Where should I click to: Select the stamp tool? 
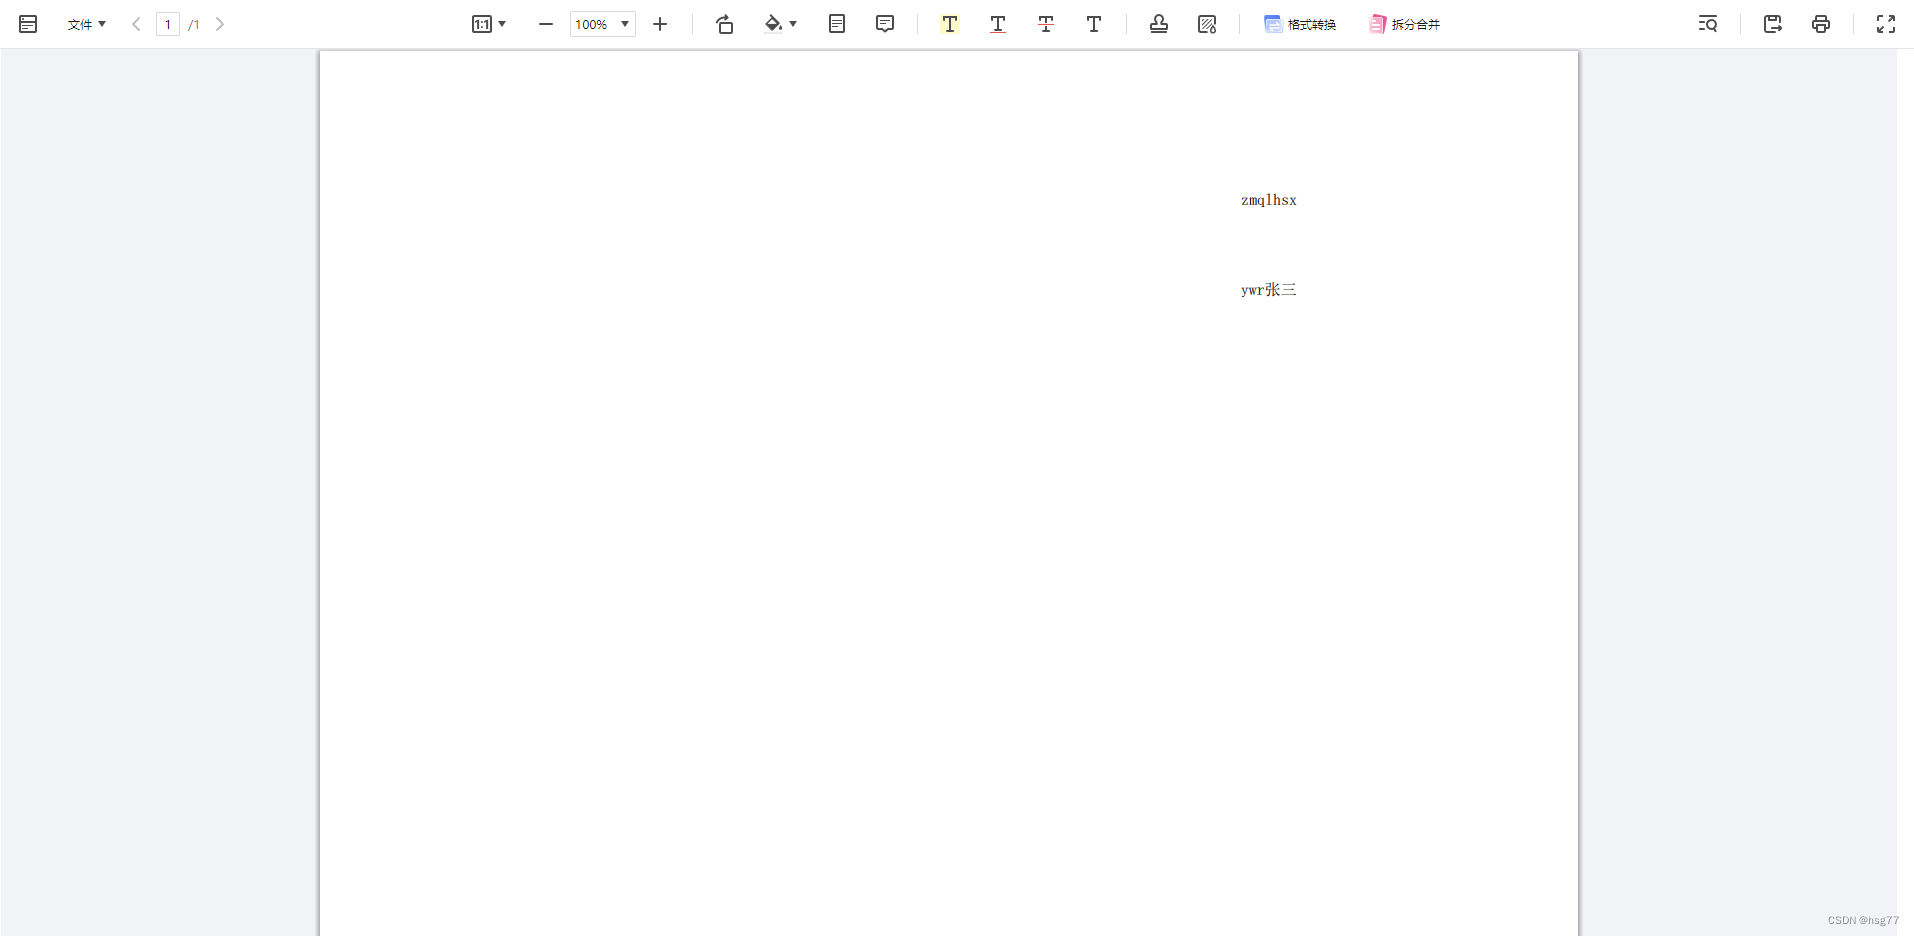point(1158,23)
